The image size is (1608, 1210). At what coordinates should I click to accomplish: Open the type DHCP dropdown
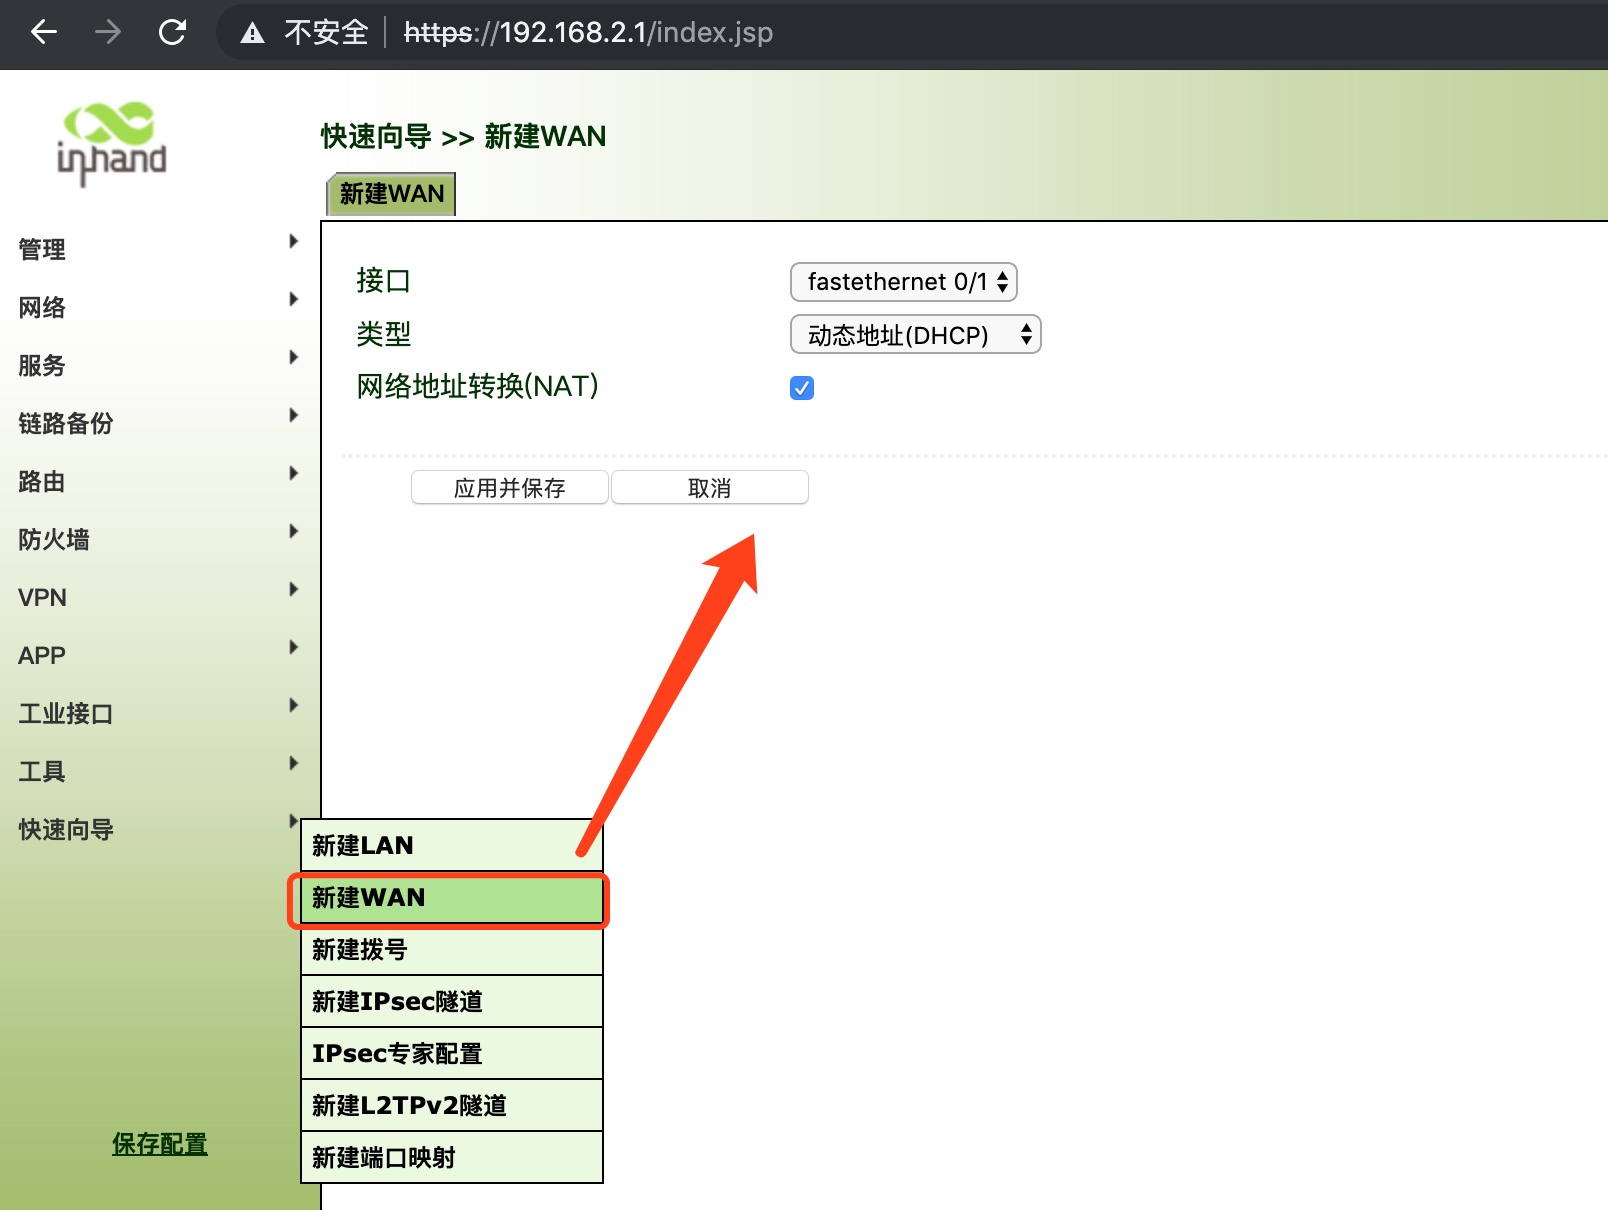click(915, 335)
